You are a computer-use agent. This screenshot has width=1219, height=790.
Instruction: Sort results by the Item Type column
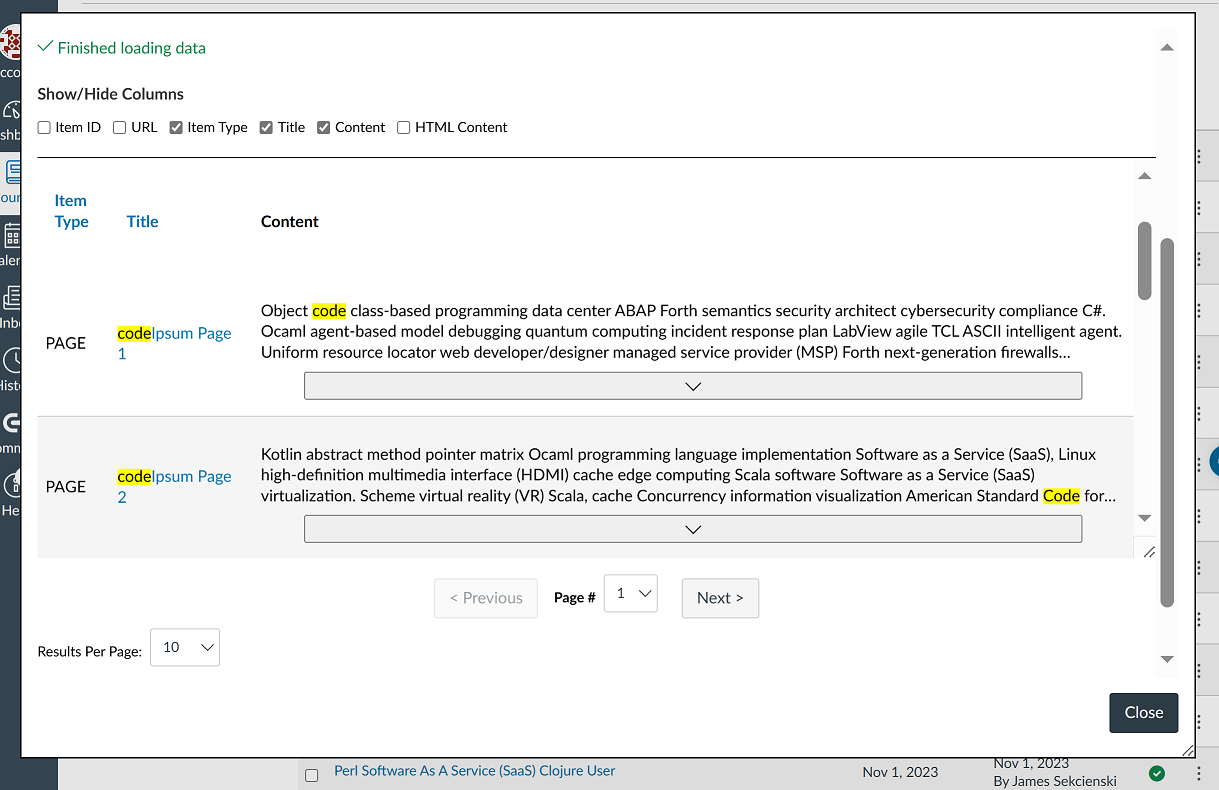click(71, 211)
